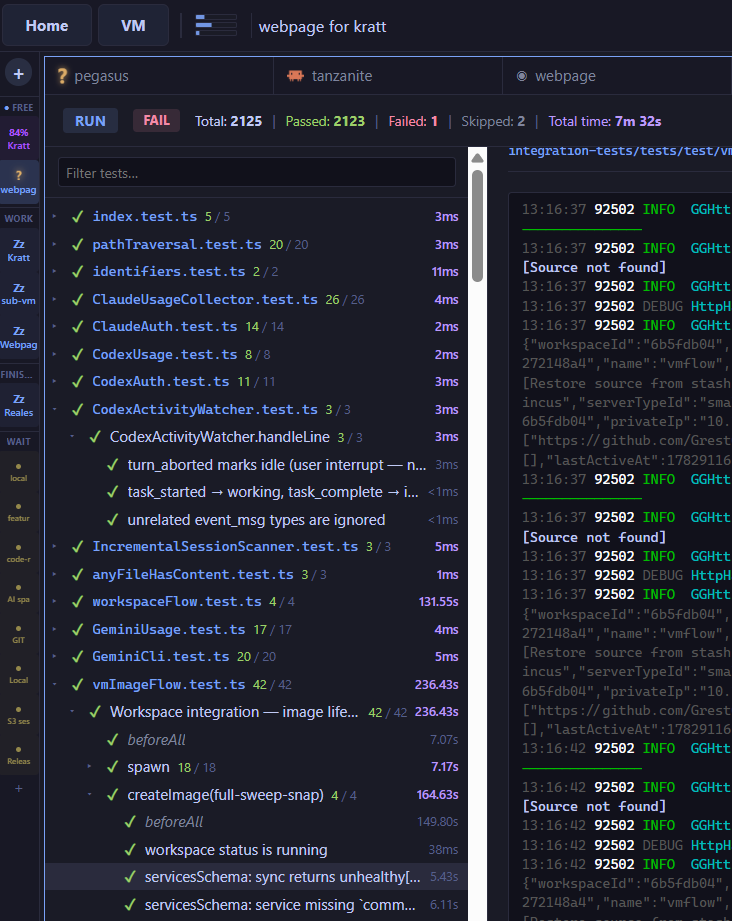Screen dimensions: 732x921
Task: Click Total time: 7m 32s text
Action: click(605, 121)
